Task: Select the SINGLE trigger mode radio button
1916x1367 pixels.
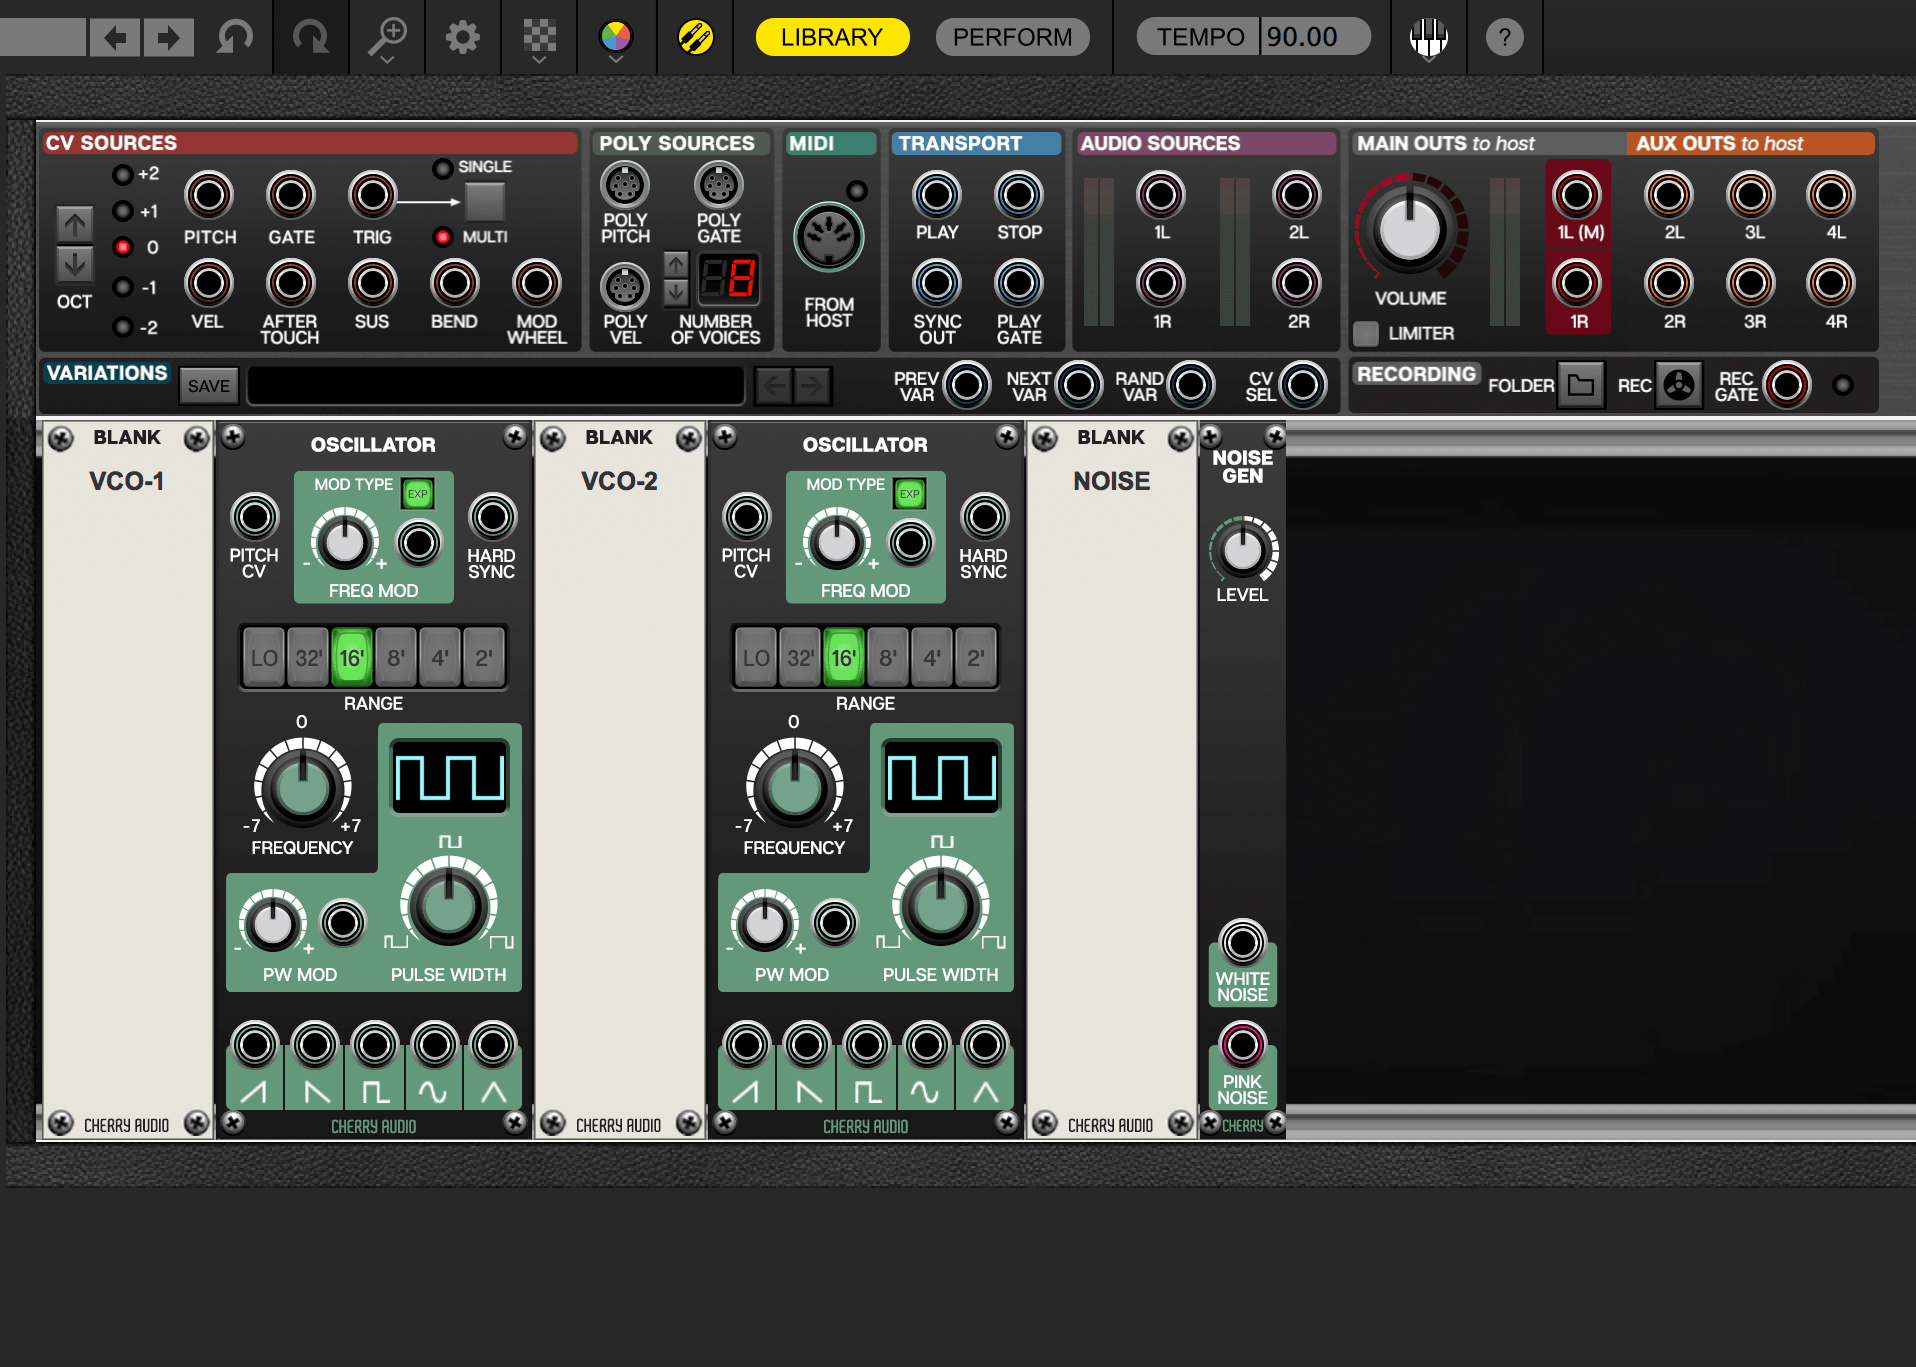Action: pos(442,168)
